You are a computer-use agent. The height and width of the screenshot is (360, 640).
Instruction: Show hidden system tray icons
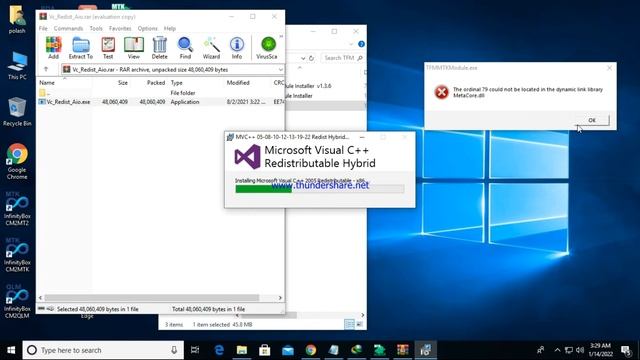point(557,350)
